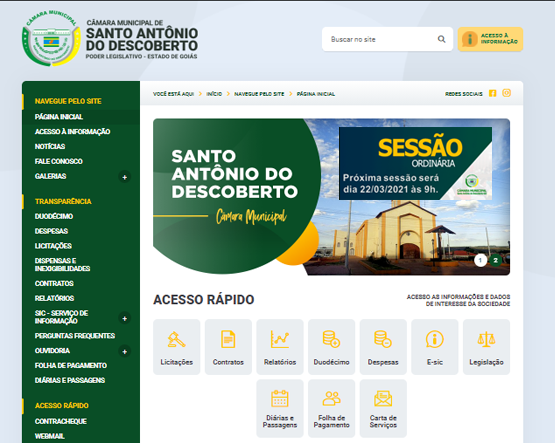Open Fale Conosco in the sidebar menu
Image resolution: width=555 pixels, height=443 pixels.
[x=59, y=161]
